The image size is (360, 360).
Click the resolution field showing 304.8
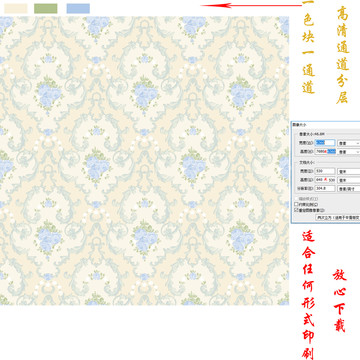(325, 188)
